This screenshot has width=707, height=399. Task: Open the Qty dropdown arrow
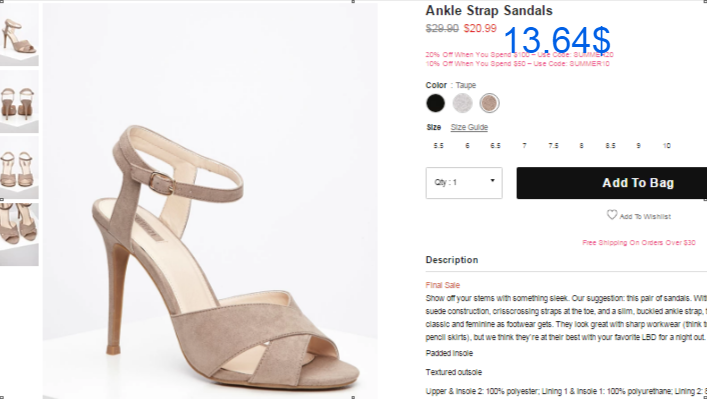(x=492, y=181)
